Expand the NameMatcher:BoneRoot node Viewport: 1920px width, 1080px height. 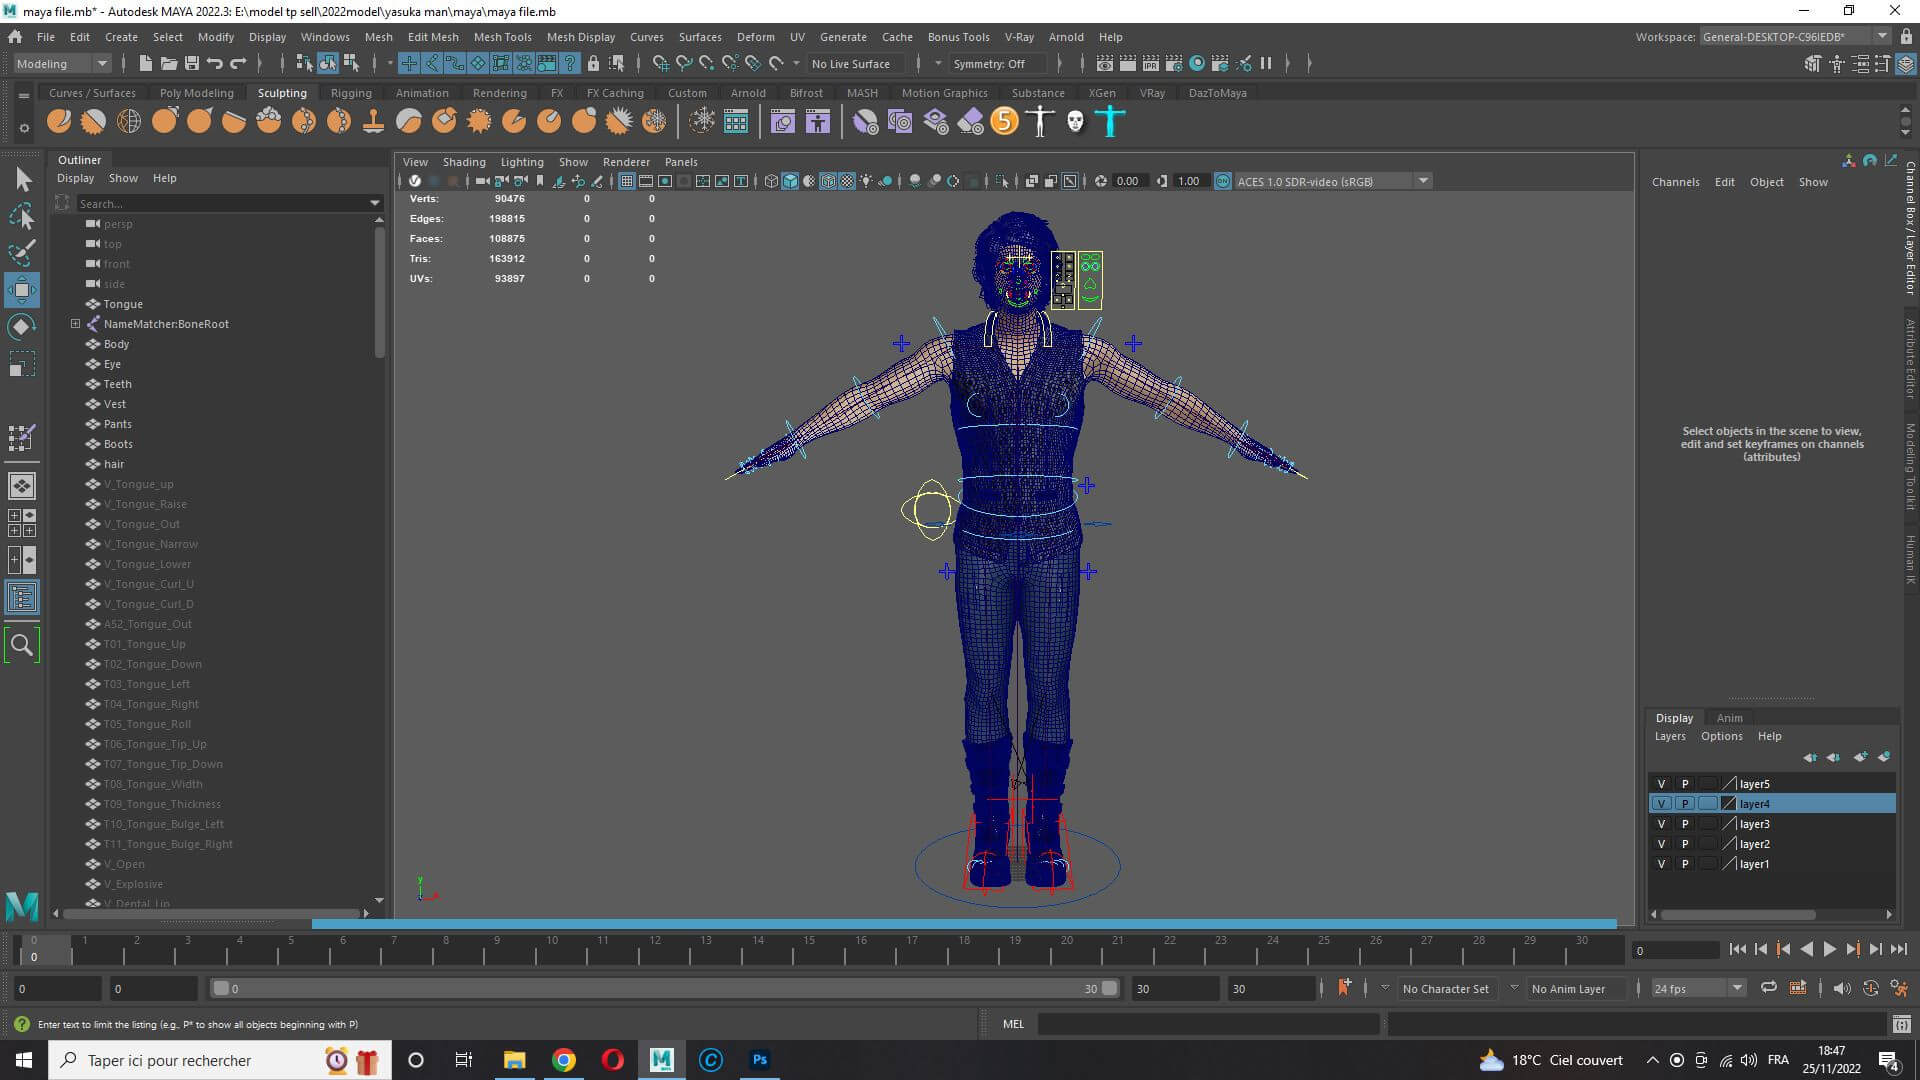[x=75, y=324]
